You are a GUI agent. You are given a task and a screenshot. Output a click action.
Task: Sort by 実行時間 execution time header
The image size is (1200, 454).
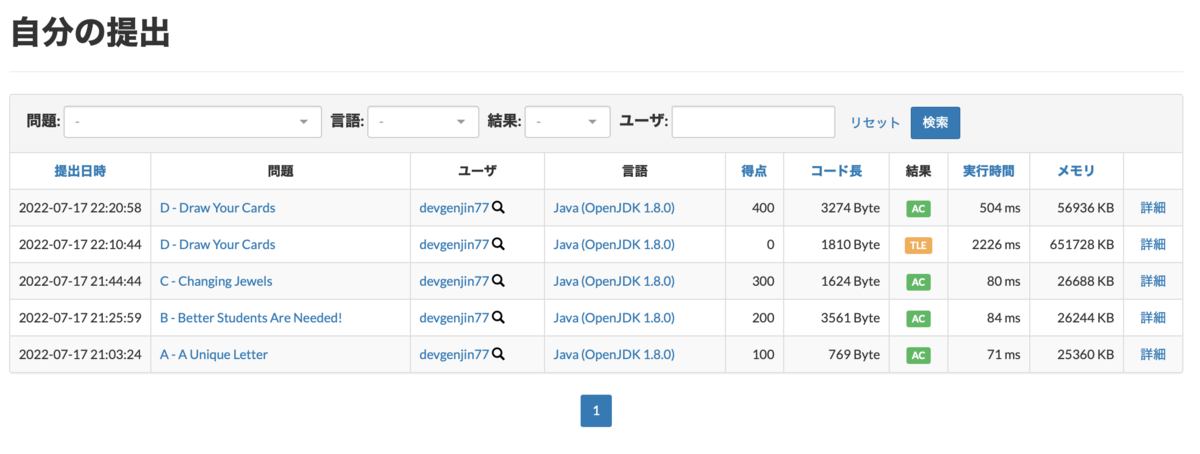[x=989, y=171]
